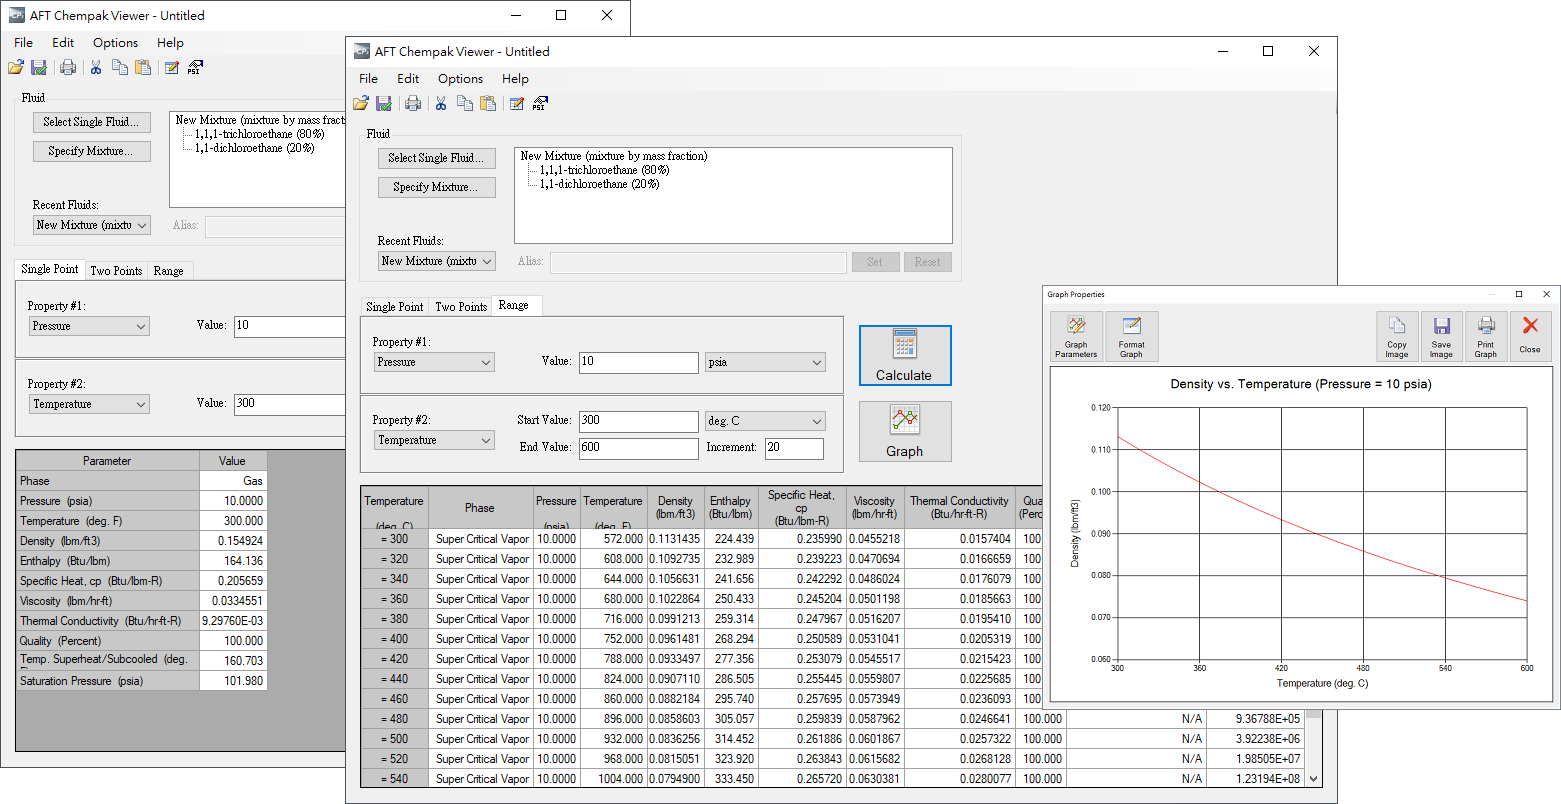Click Pressure Value field showing 10 in front window
The width and height of the screenshot is (1561, 804).
point(639,362)
